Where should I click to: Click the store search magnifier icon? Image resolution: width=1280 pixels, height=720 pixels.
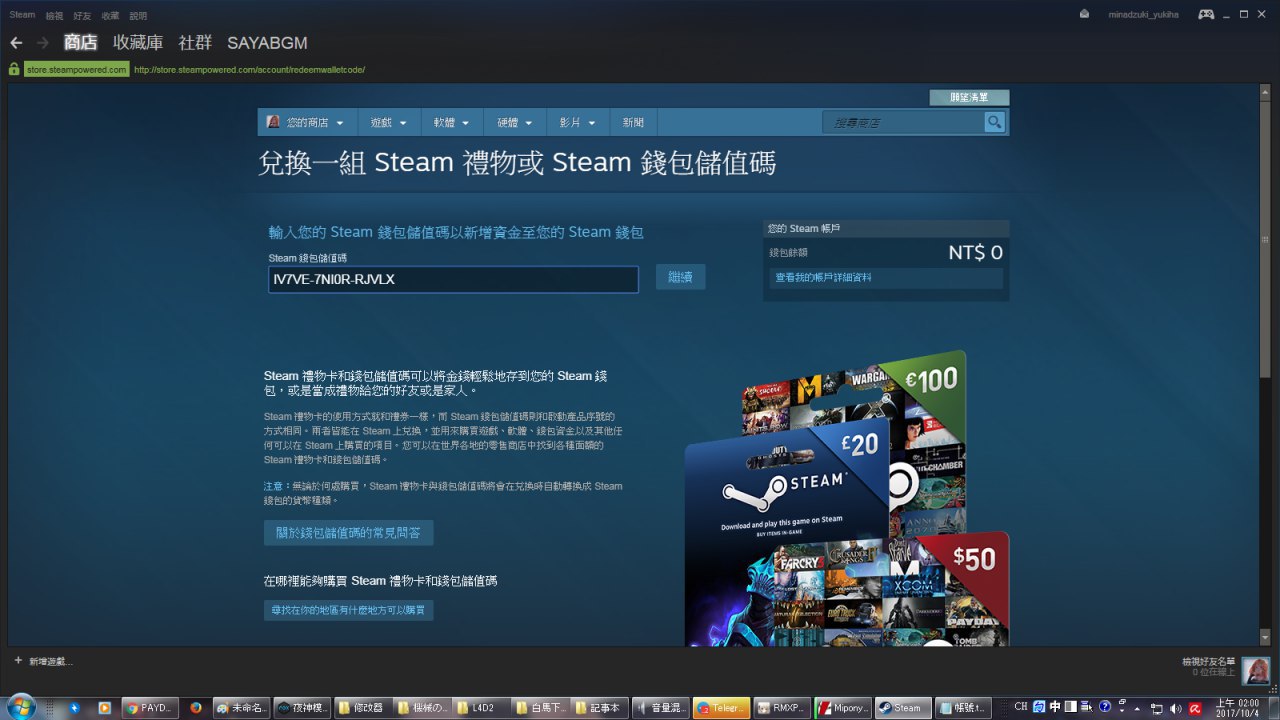click(x=994, y=122)
